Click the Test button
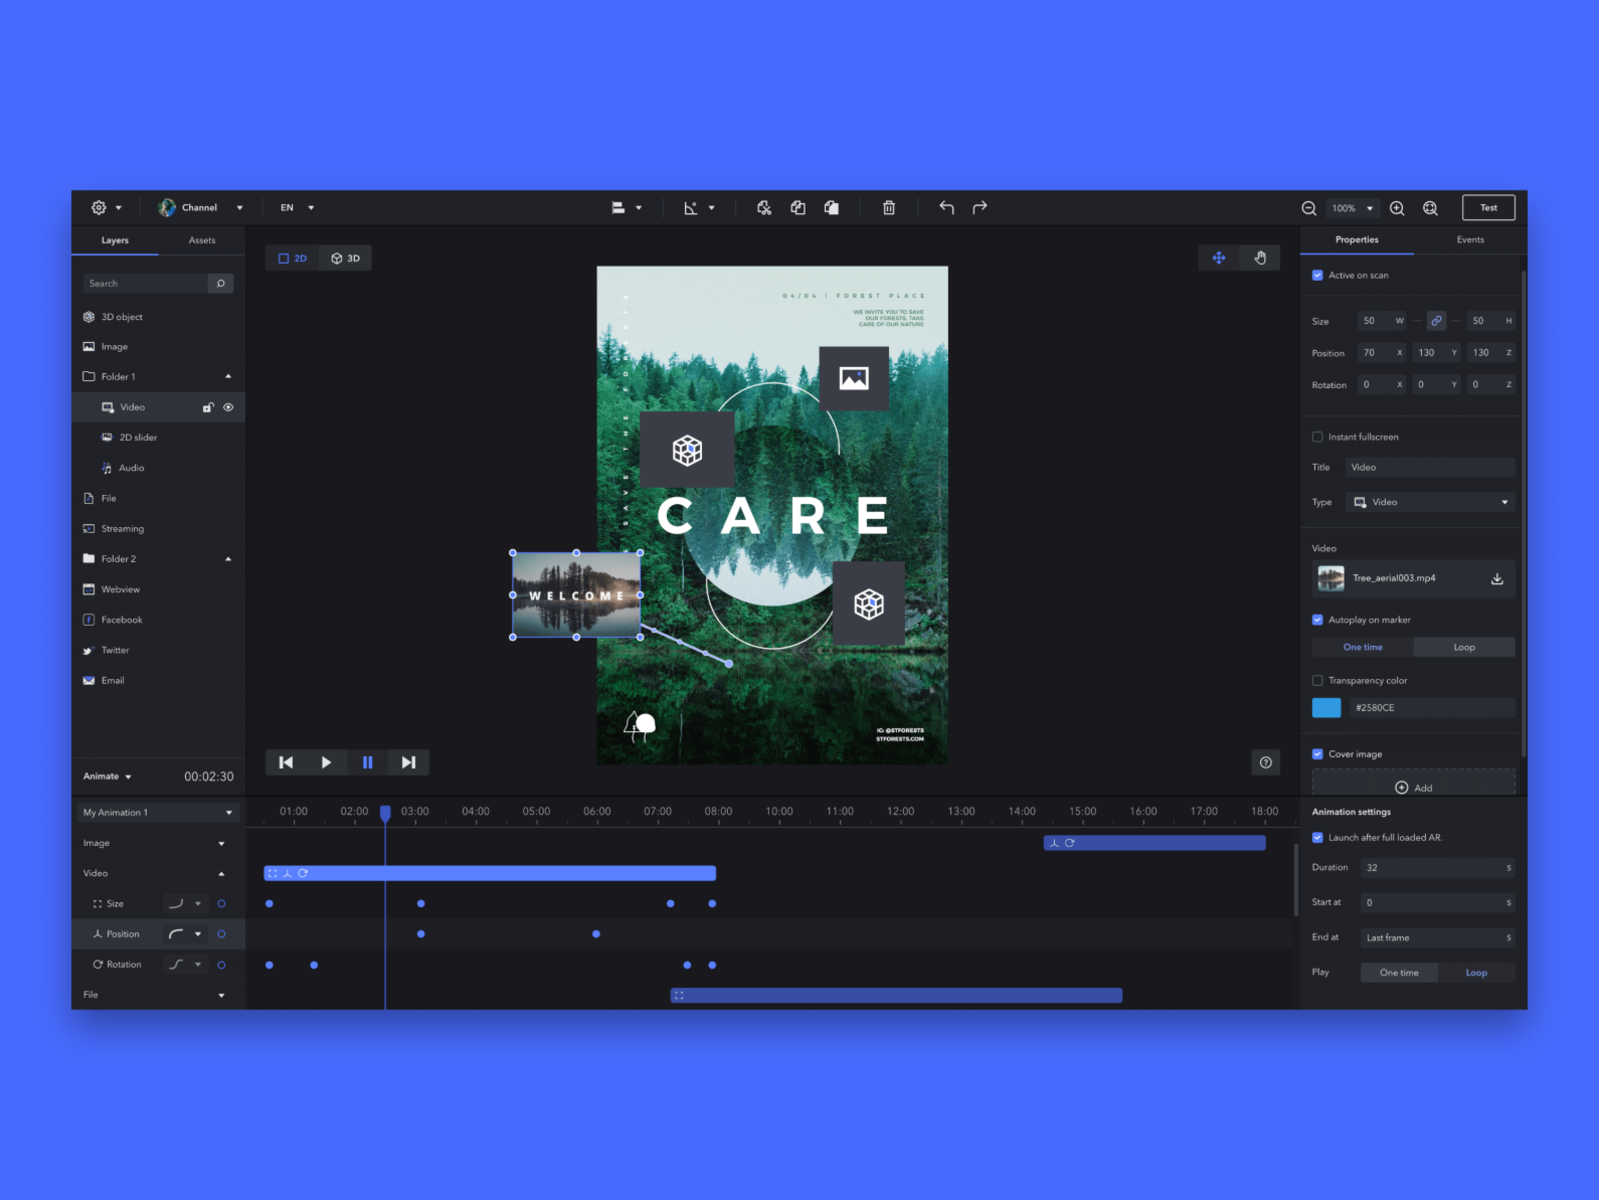The image size is (1599, 1200). point(1489,208)
